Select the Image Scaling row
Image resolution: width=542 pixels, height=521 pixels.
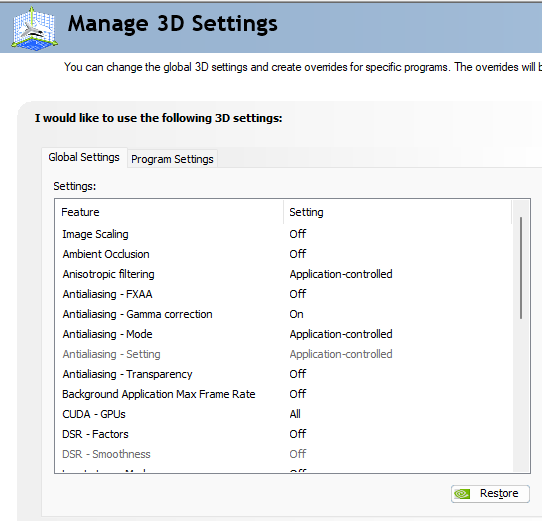pos(283,234)
